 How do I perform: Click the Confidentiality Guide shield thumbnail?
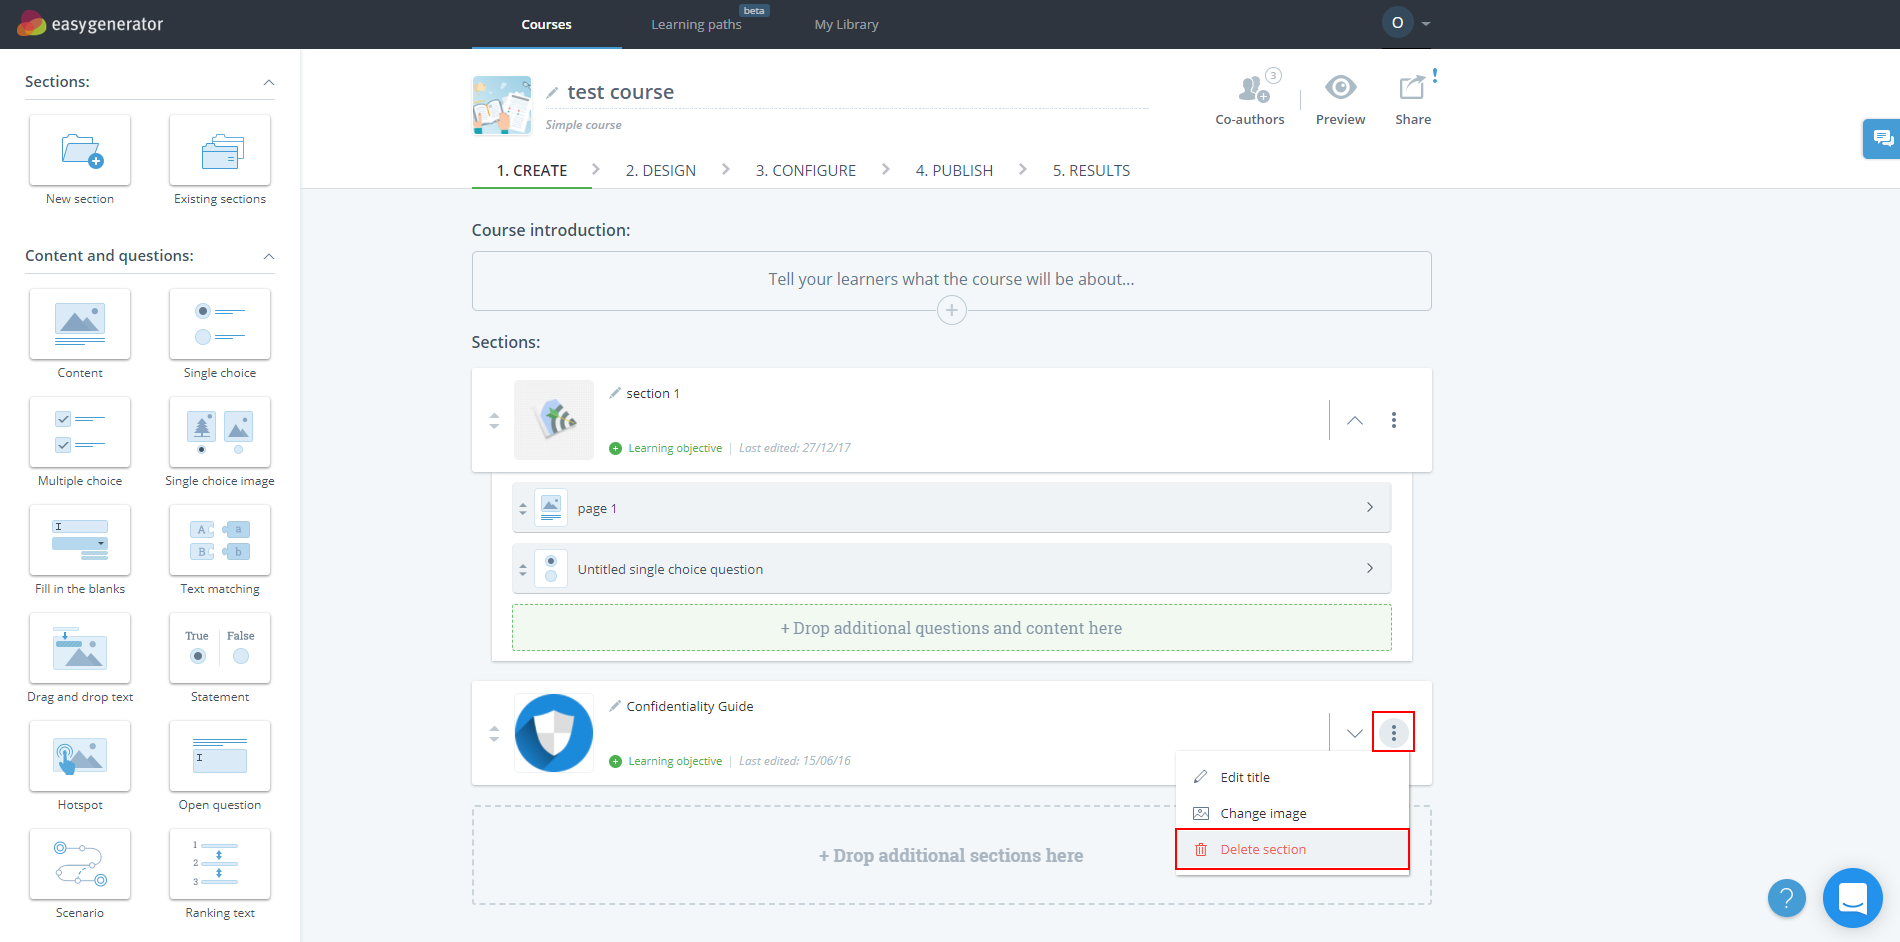tap(554, 733)
